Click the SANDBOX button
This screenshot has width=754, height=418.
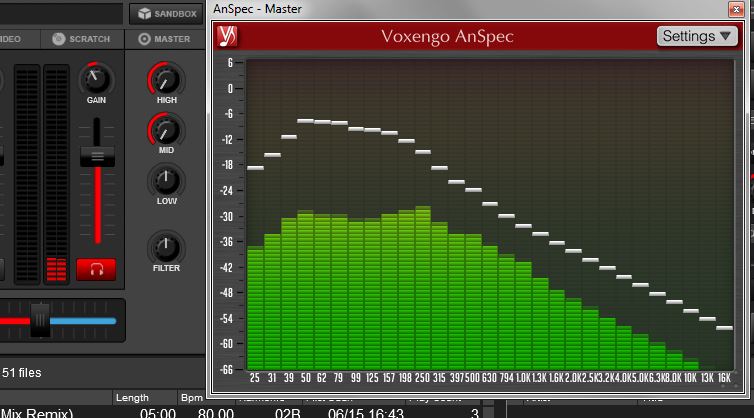click(x=166, y=13)
